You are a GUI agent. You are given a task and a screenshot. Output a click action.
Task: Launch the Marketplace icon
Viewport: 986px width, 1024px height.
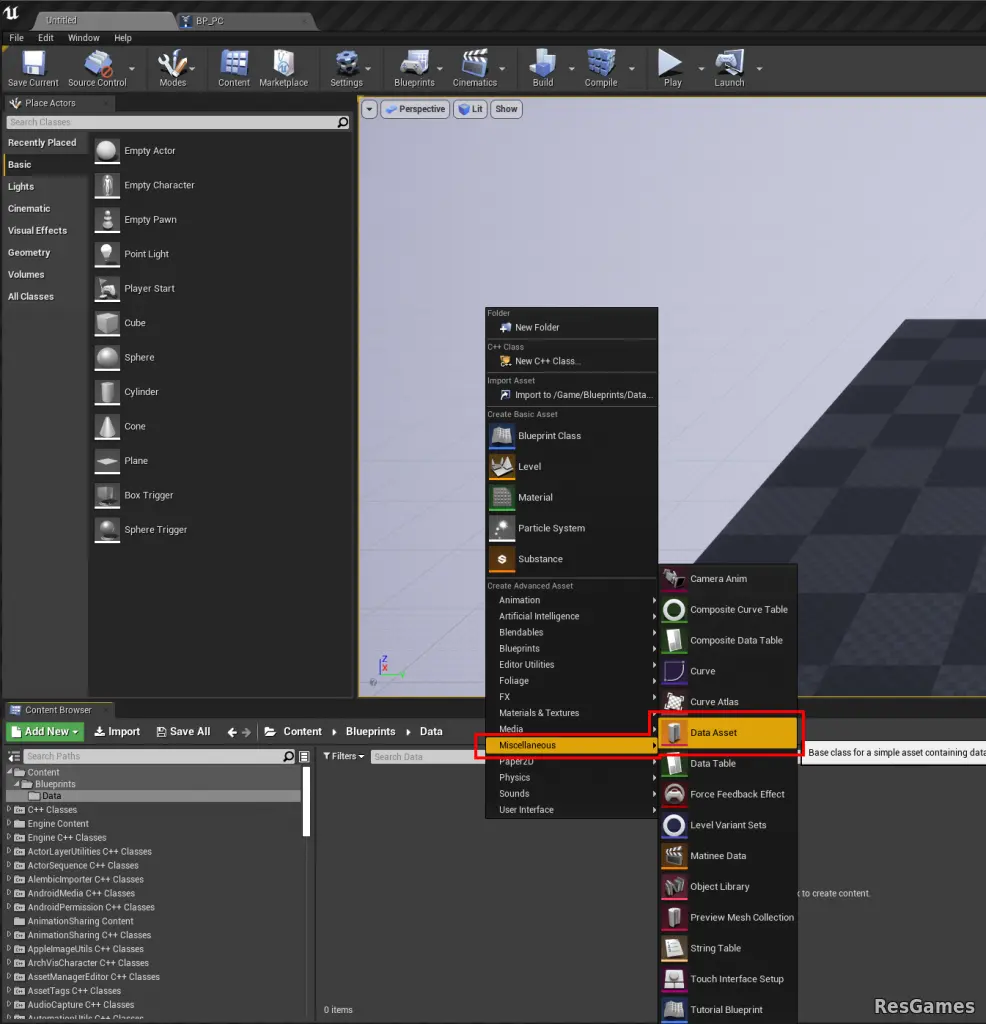point(283,69)
